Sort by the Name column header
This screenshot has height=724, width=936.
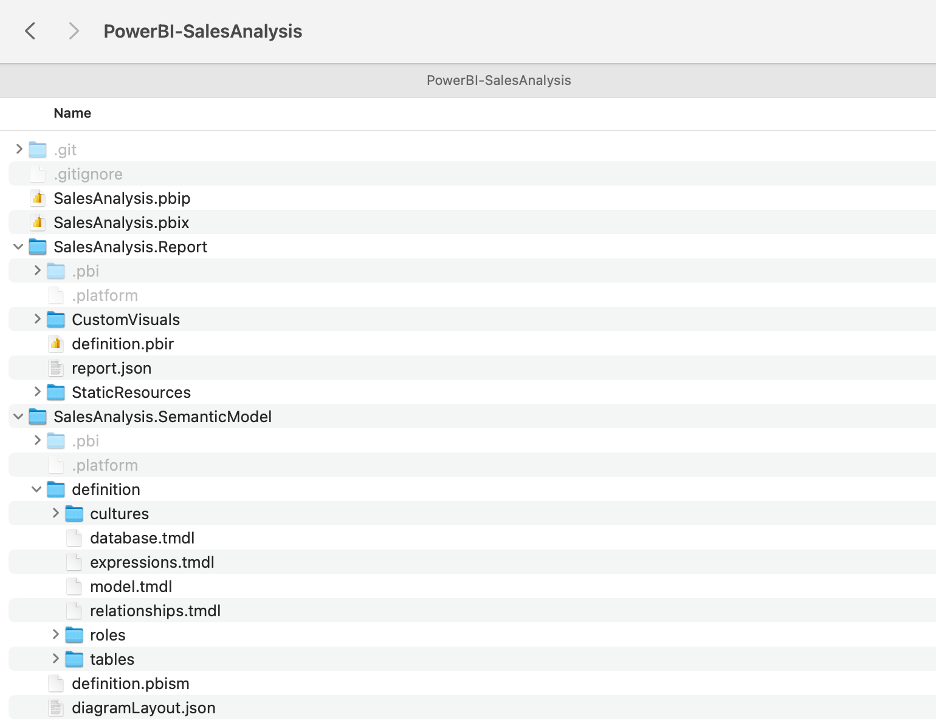(x=72, y=113)
